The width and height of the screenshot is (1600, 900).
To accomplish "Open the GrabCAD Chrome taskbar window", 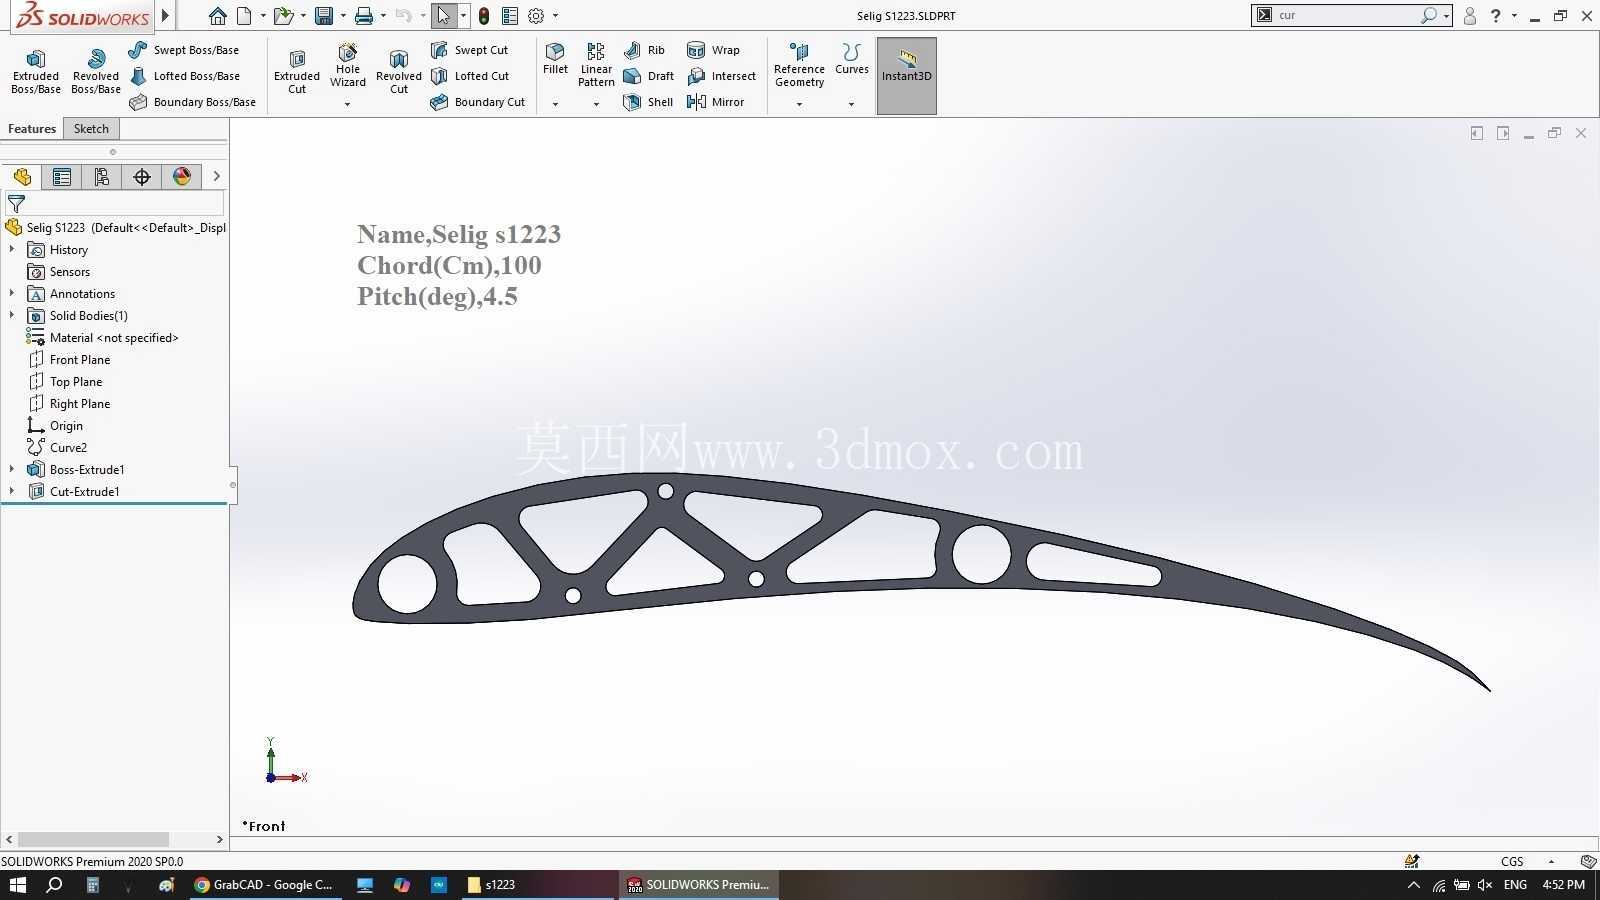I will click(x=264, y=885).
